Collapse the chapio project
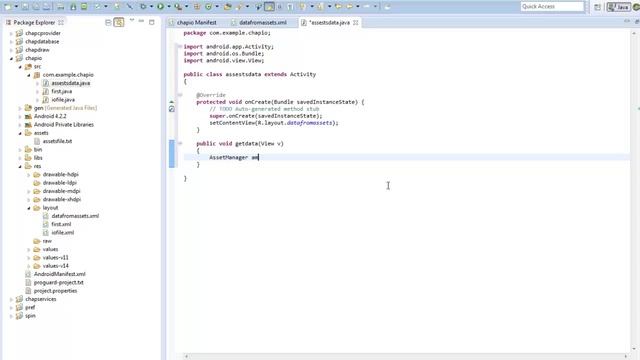The image size is (640, 360). tap(11, 58)
